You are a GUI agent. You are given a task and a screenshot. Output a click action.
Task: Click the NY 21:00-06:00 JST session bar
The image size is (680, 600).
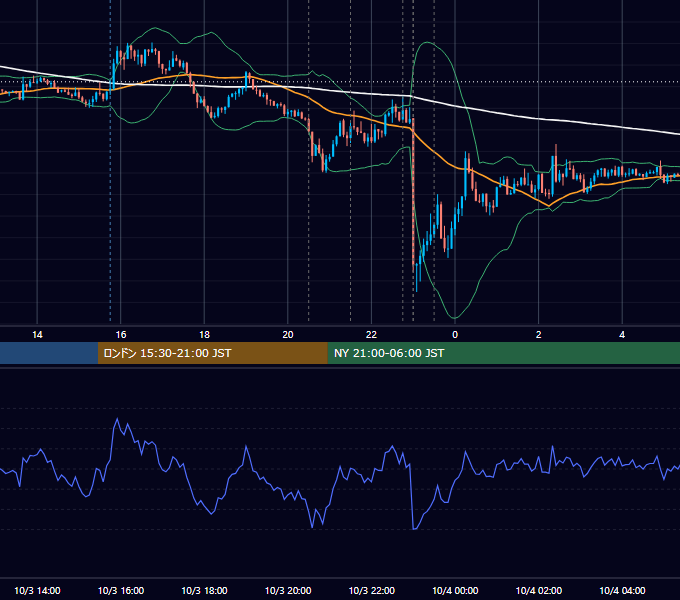click(x=503, y=353)
